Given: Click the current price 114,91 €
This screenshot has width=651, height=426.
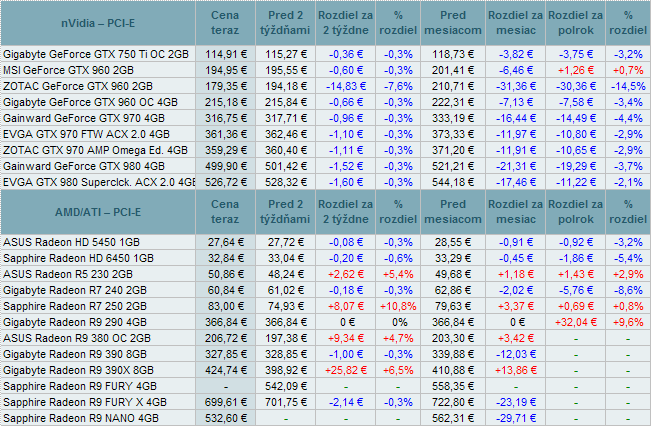Looking at the screenshot, I should click(225, 54).
